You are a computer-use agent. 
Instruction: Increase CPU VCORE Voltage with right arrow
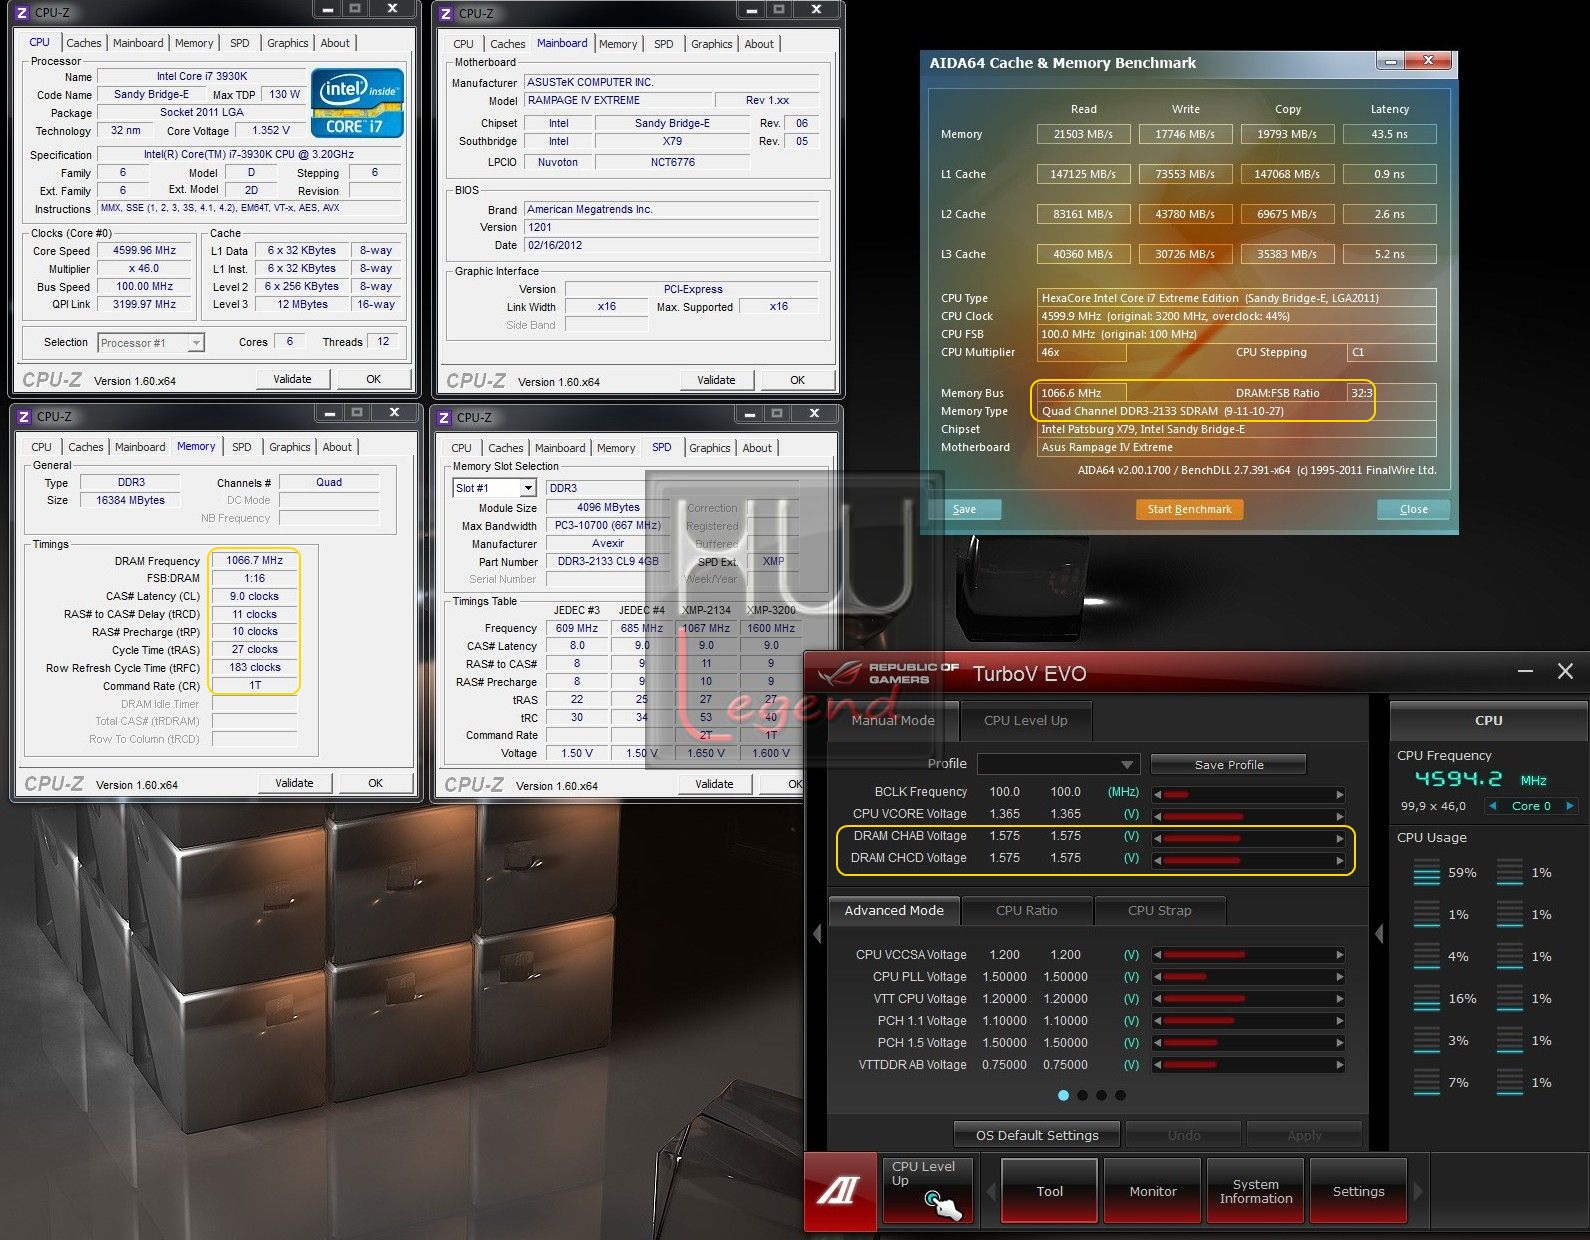pos(1340,817)
